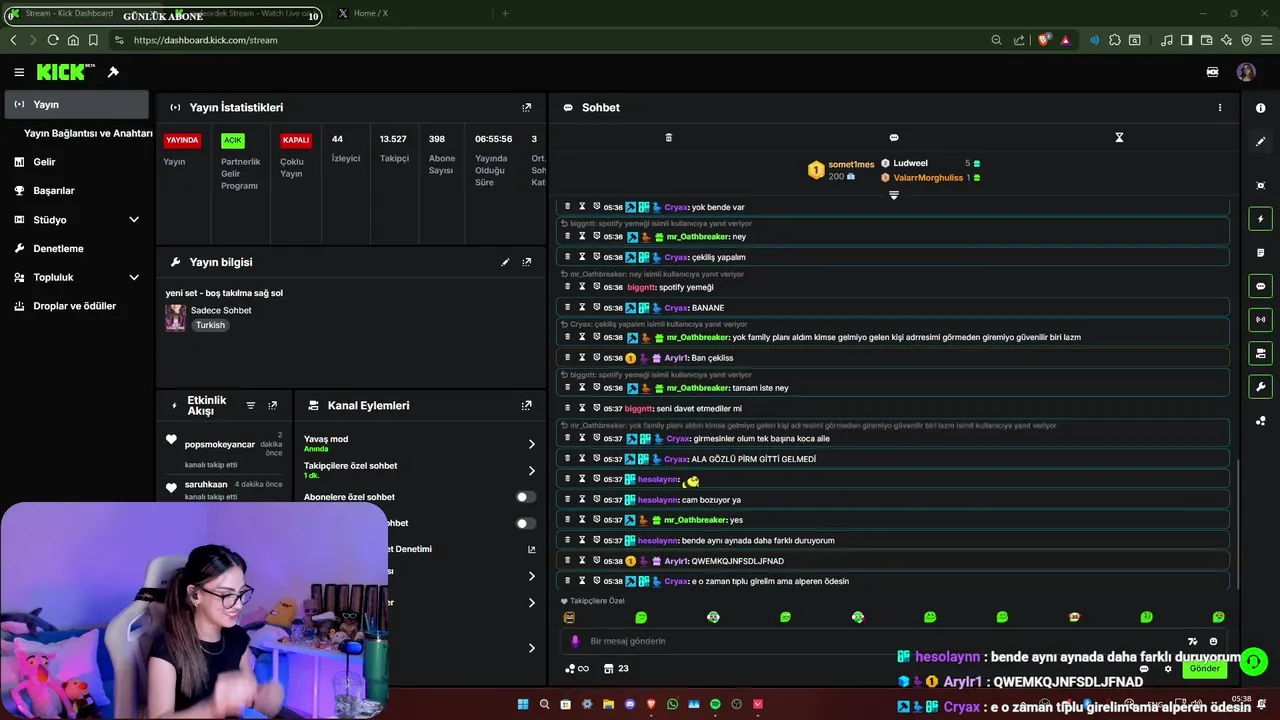Toggle the lightning bolt icon in right sidebar

point(1260,219)
